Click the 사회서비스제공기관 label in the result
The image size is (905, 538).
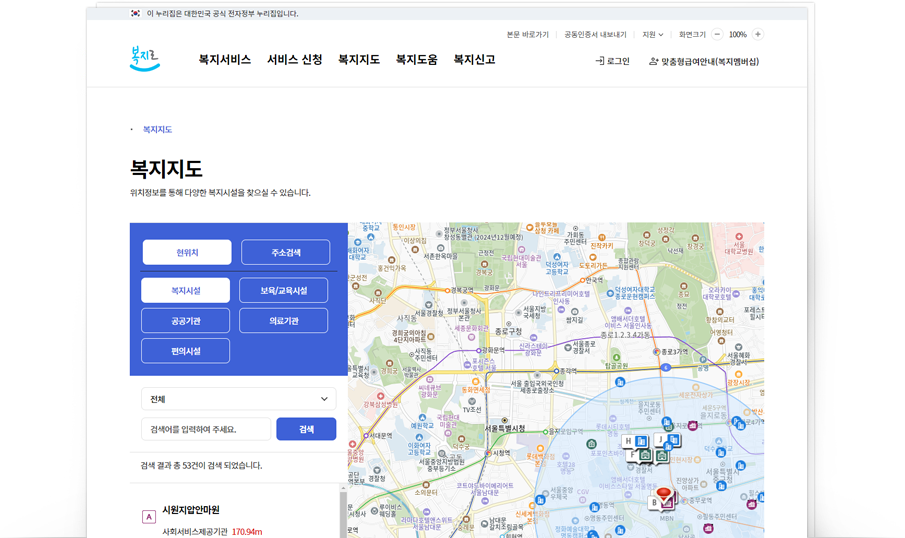tap(195, 532)
